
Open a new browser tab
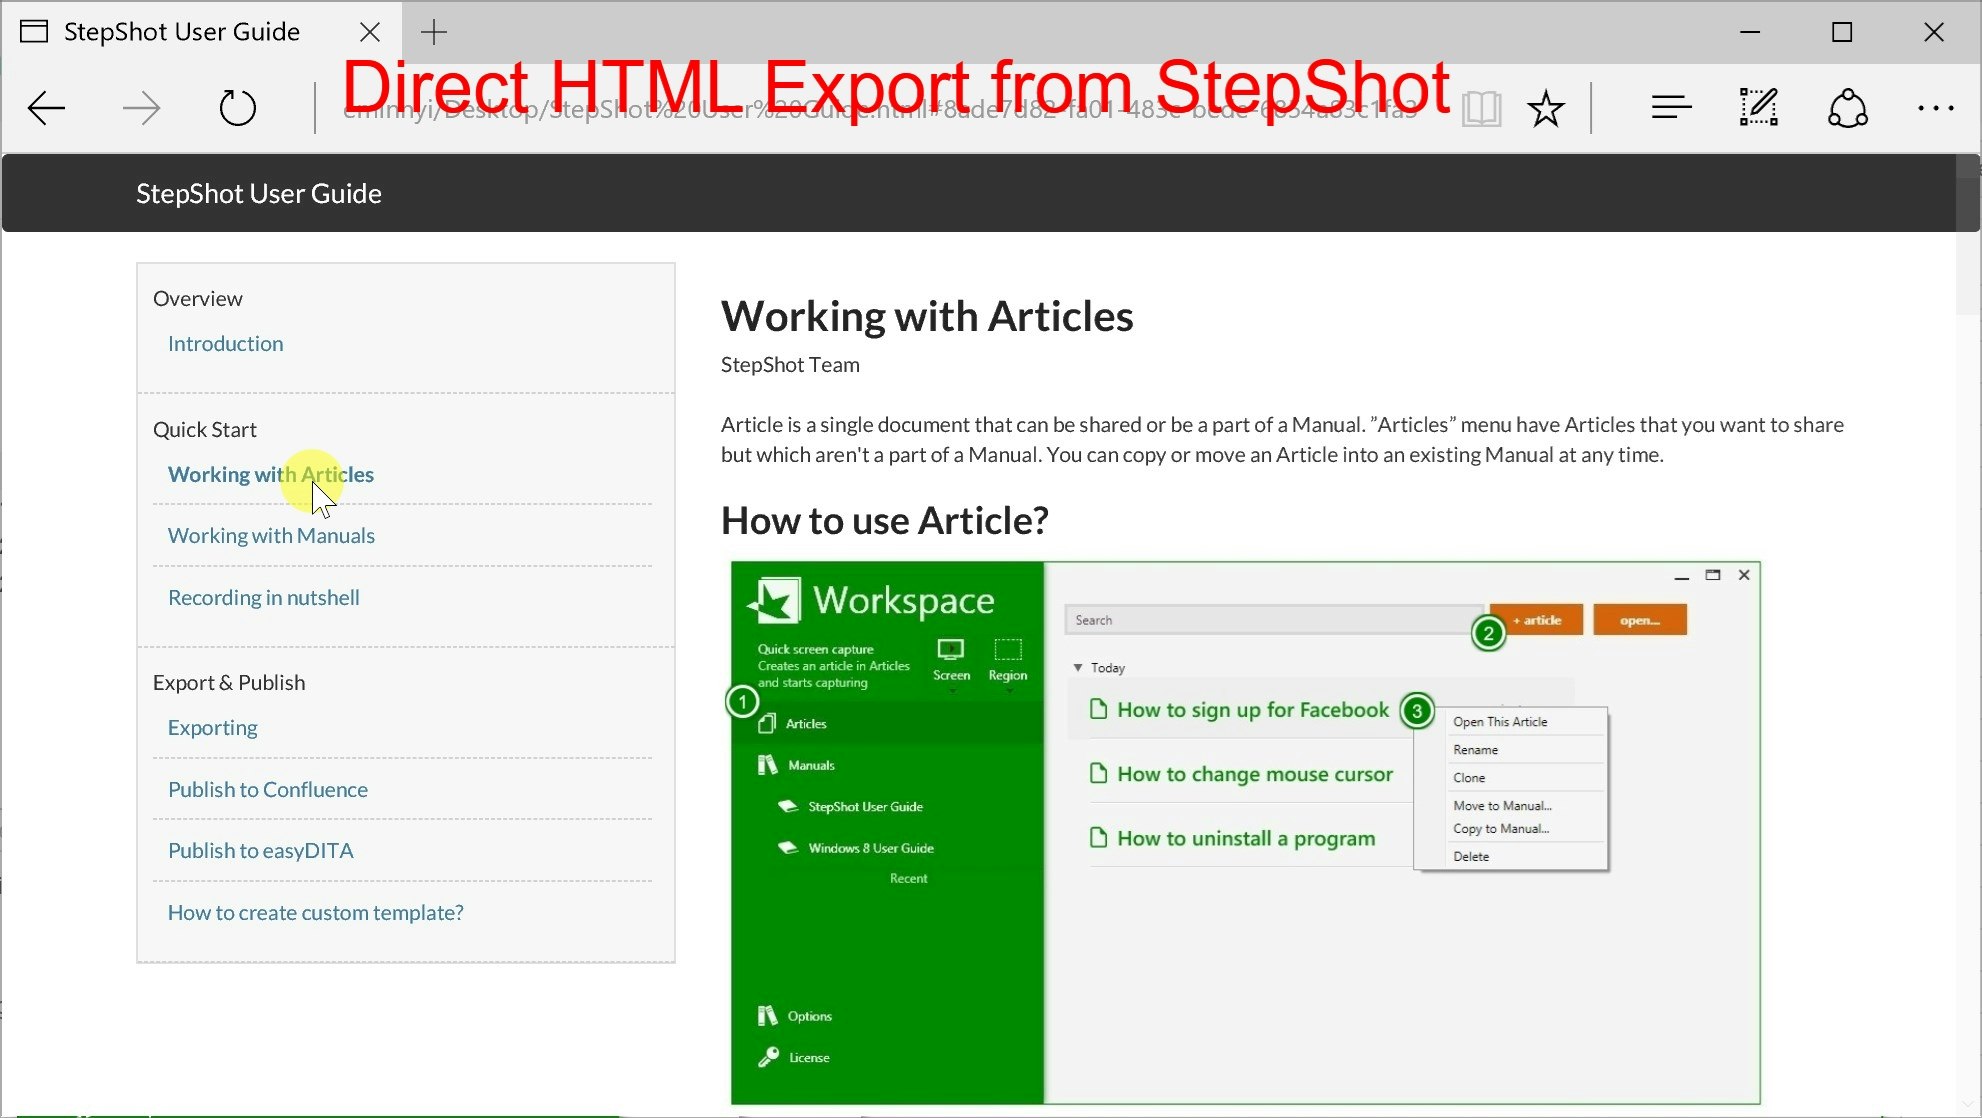pyautogui.click(x=434, y=32)
